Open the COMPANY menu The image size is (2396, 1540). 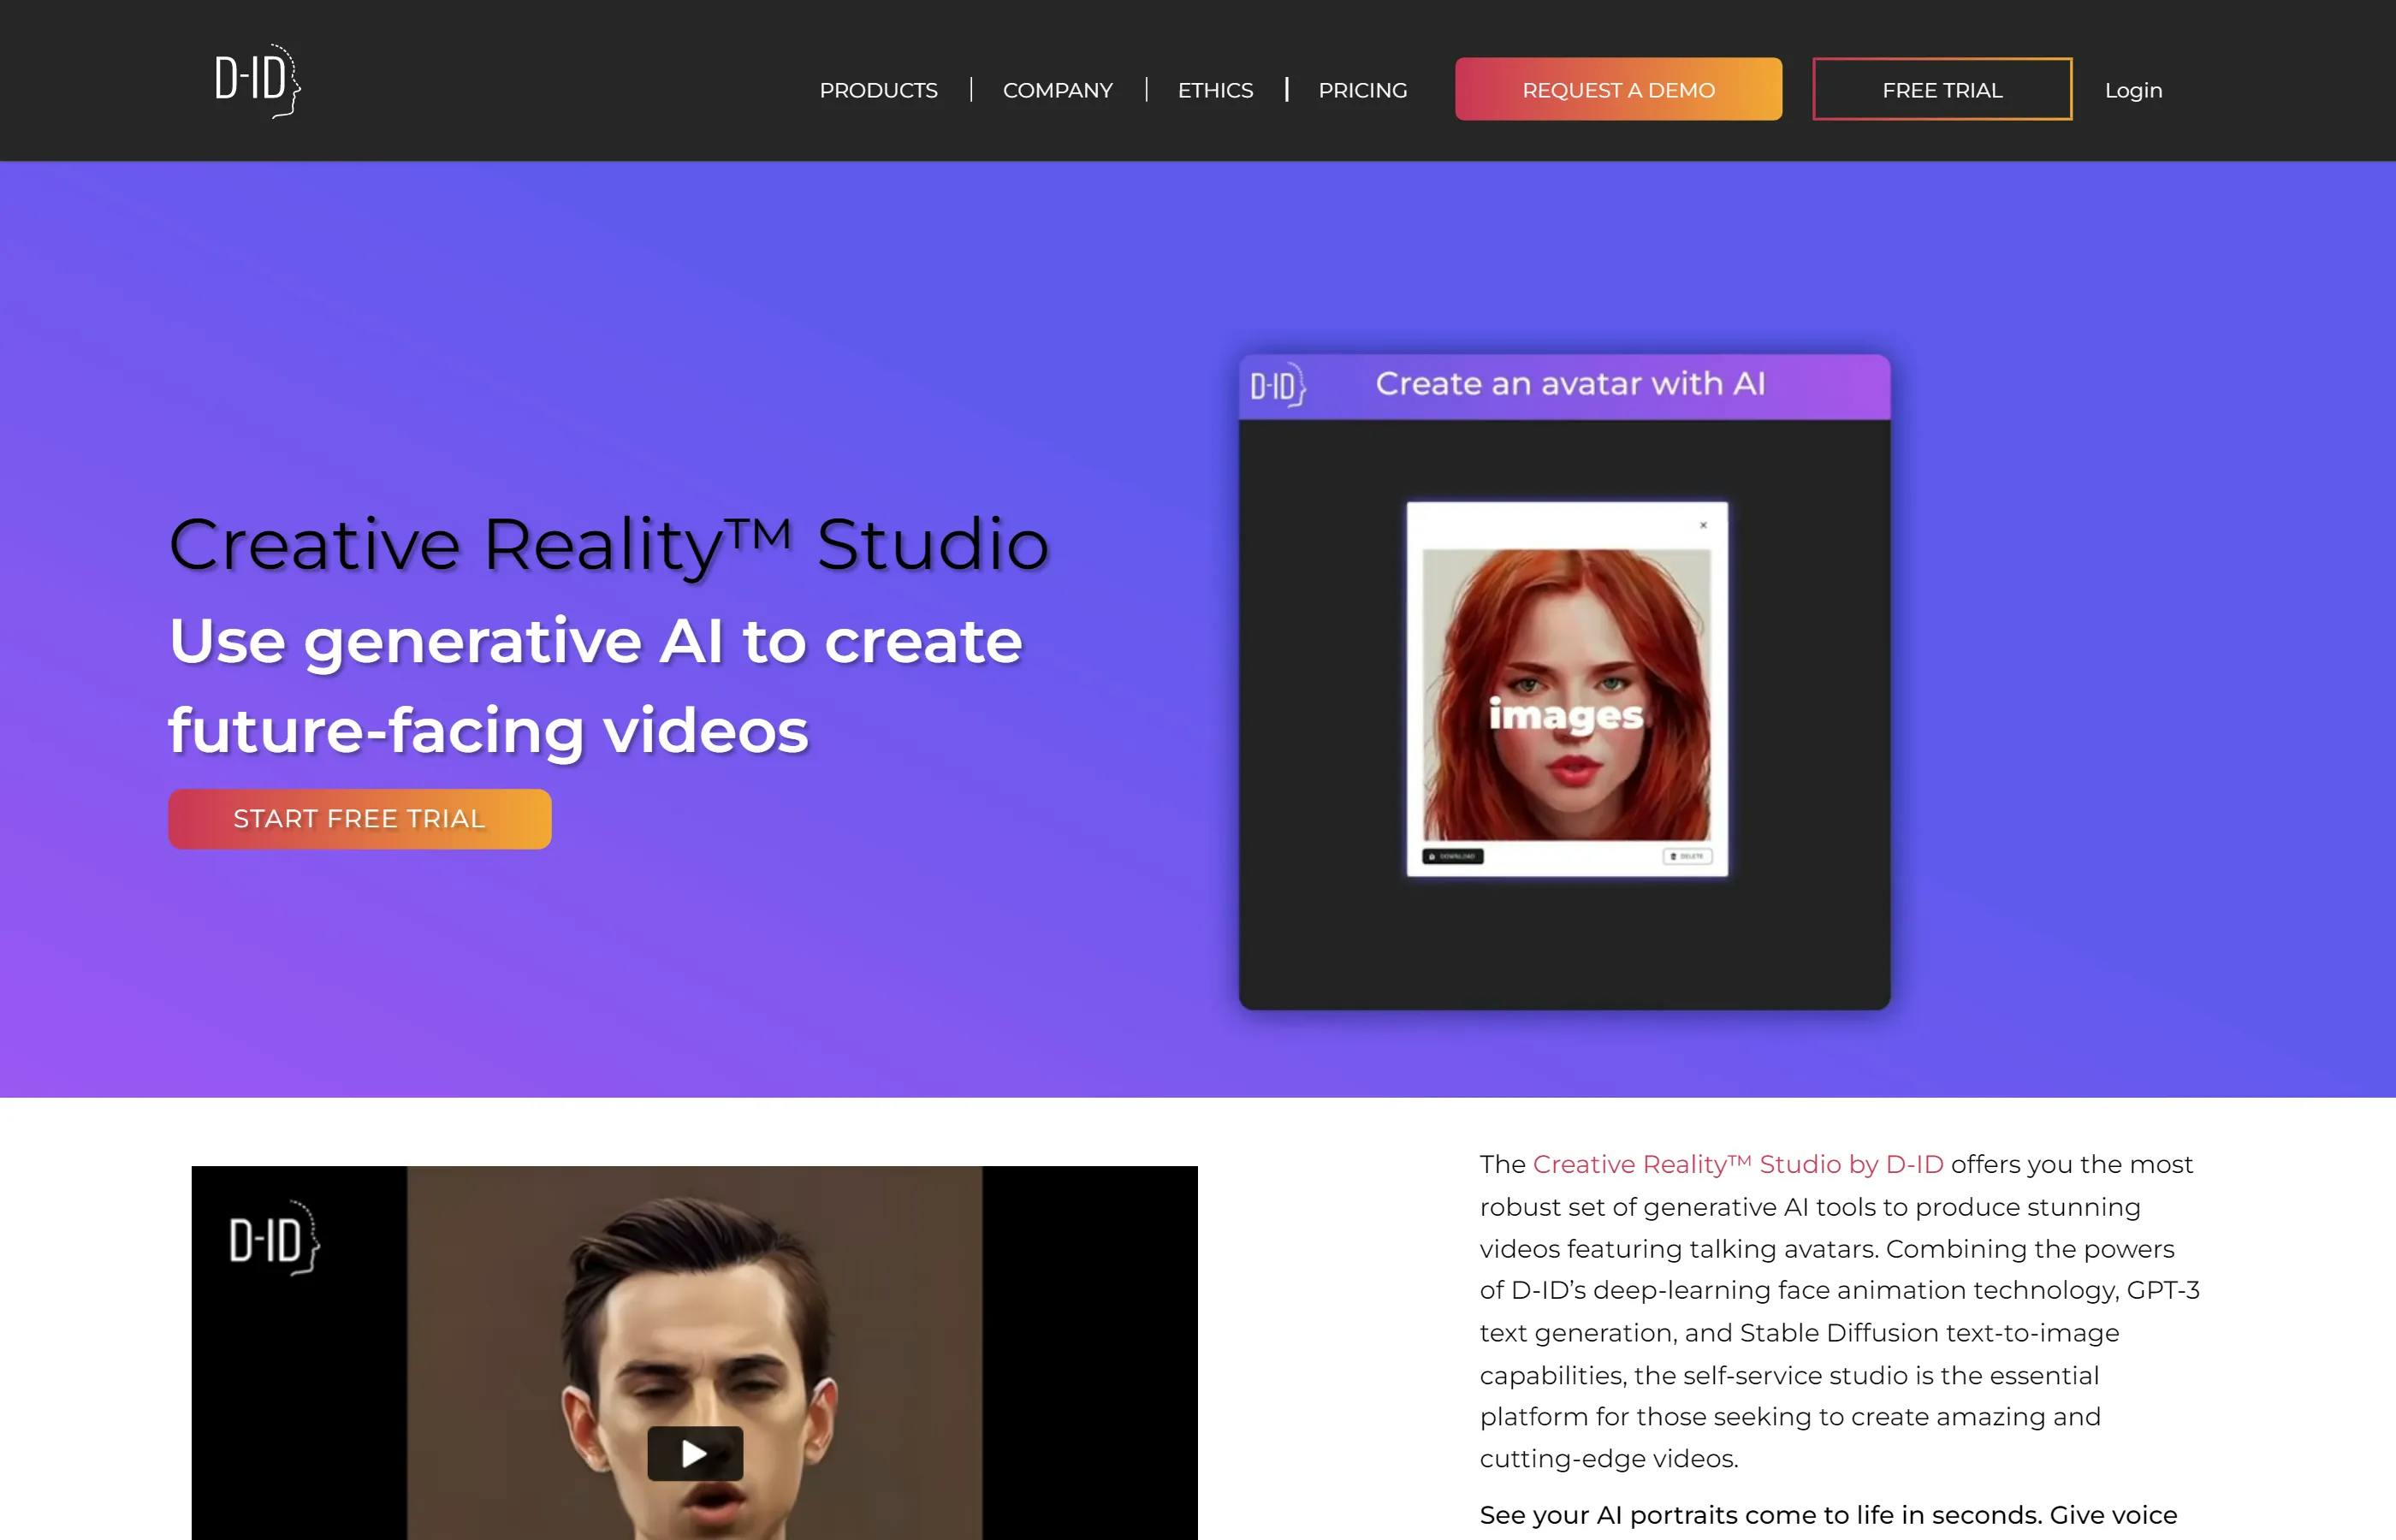(1057, 90)
